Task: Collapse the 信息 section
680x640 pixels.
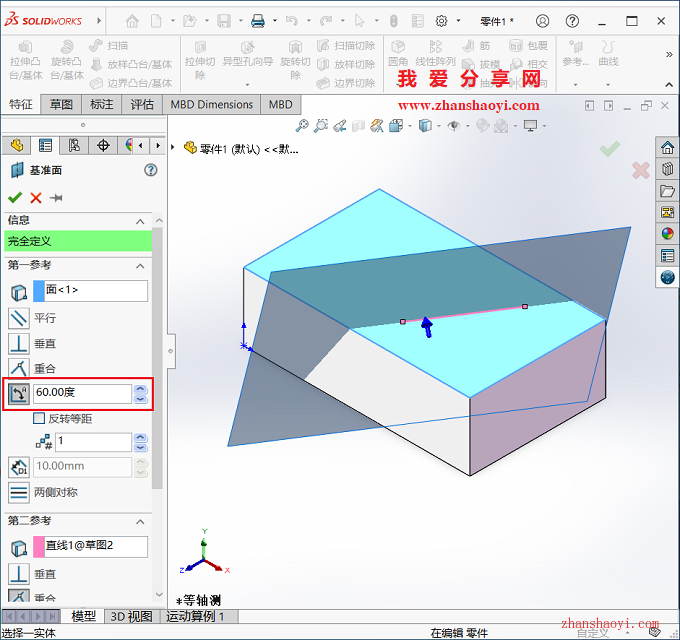Action: pyautogui.click(x=140, y=222)
